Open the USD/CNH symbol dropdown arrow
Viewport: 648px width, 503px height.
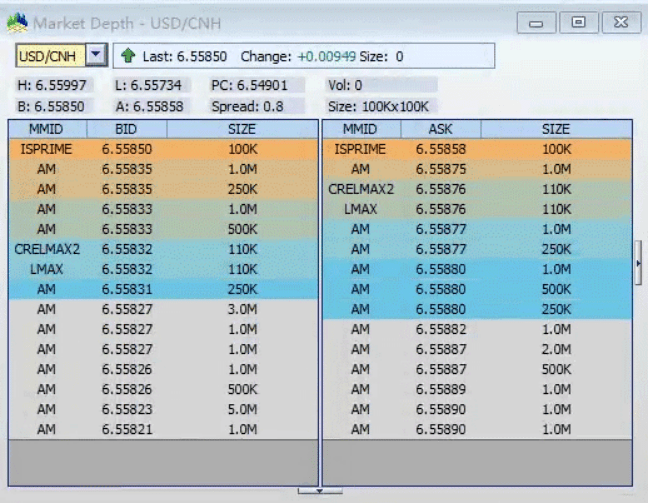tap(96, 55)
